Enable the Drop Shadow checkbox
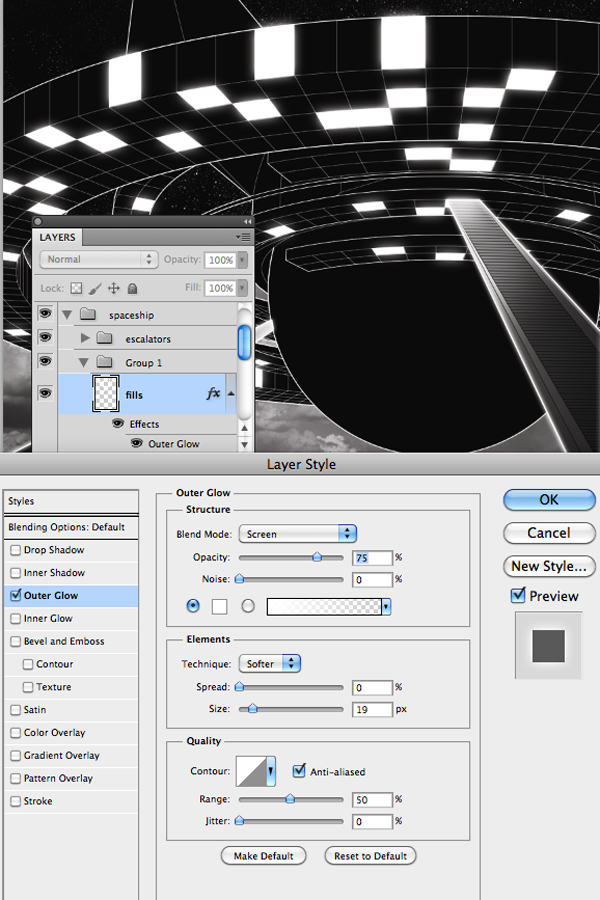 point(16,550)
